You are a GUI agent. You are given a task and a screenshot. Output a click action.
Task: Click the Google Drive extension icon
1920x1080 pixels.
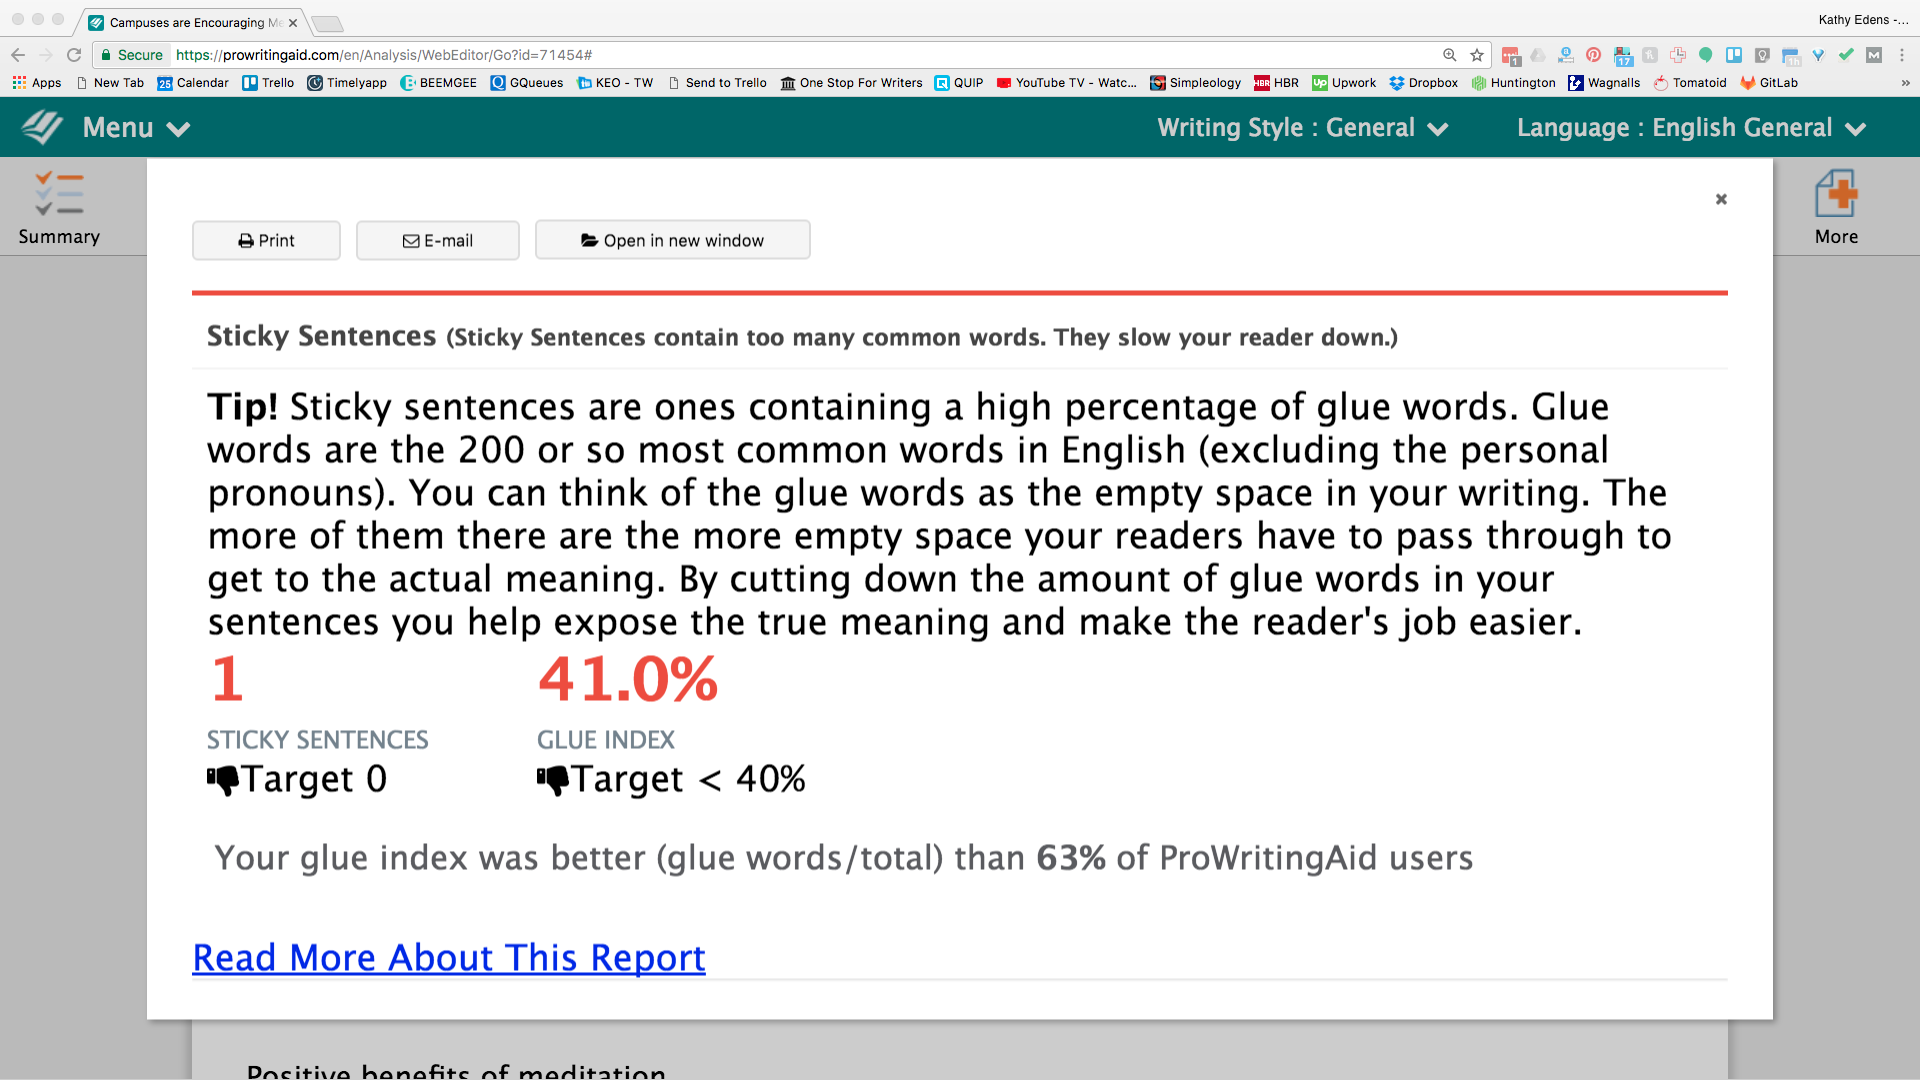[x=1538, y=55]
